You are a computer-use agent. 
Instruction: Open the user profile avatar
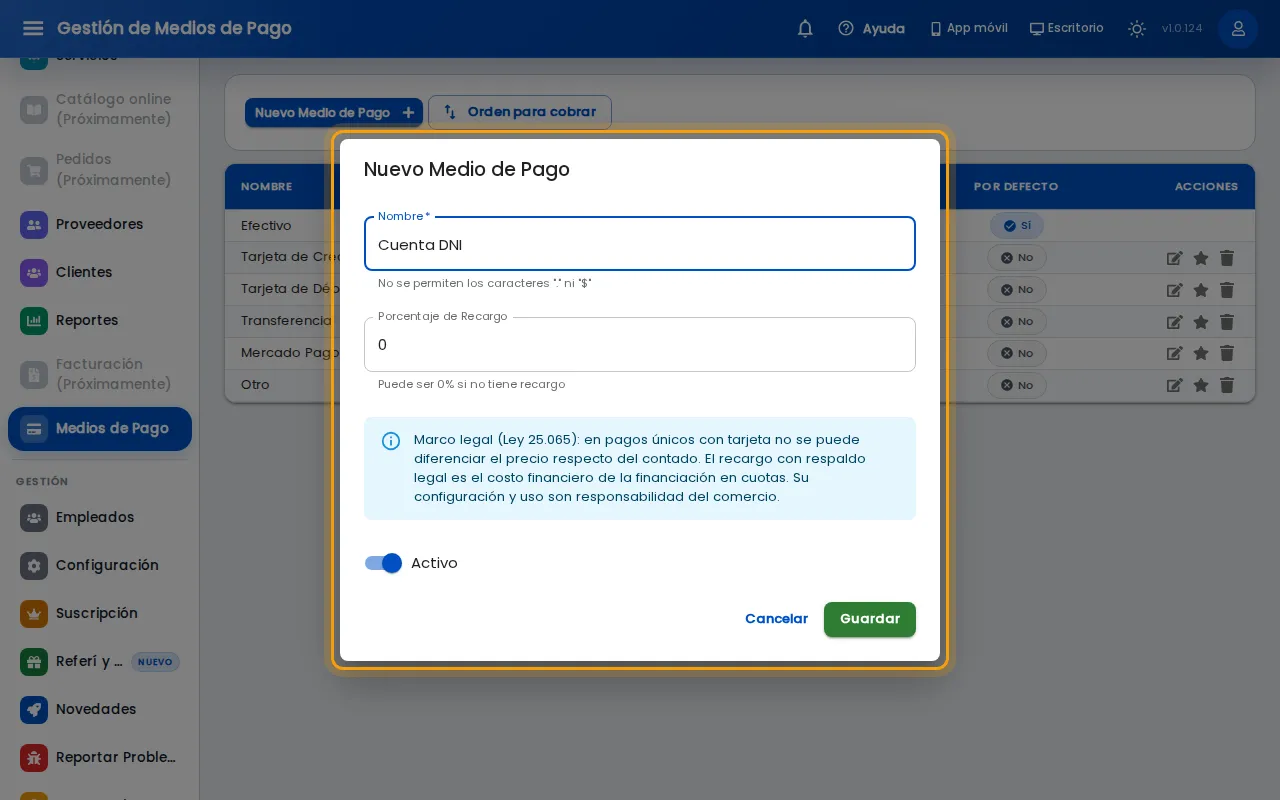[1238, 29]
